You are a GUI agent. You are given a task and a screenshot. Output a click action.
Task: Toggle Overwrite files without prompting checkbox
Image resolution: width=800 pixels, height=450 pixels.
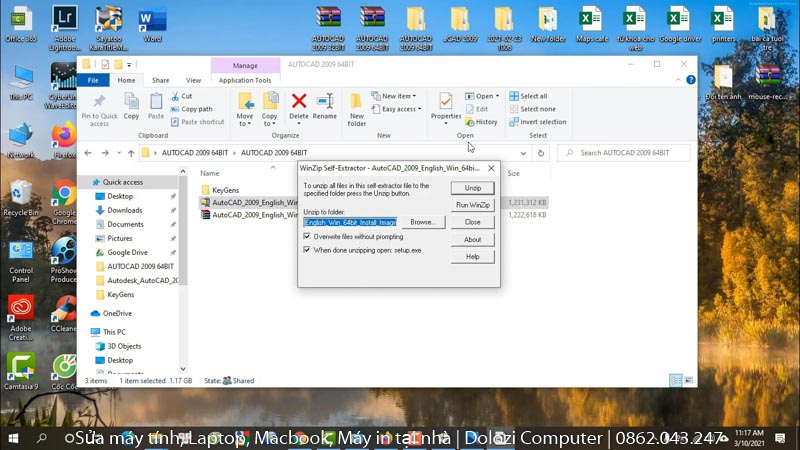(307, 236)
